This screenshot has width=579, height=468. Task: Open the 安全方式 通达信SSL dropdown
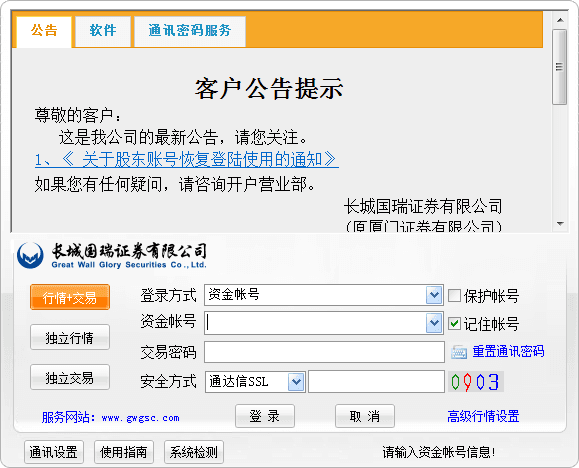click(255, 382)
